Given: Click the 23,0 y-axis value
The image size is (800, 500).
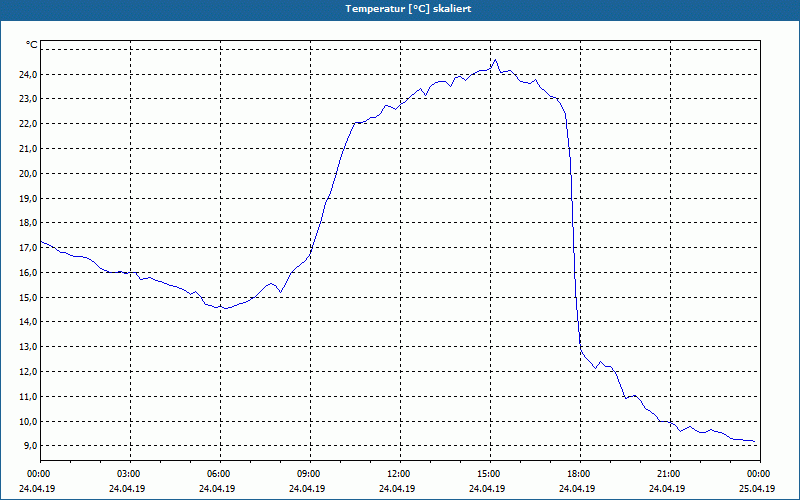Looking at the screenshot, I should point(28,98).
